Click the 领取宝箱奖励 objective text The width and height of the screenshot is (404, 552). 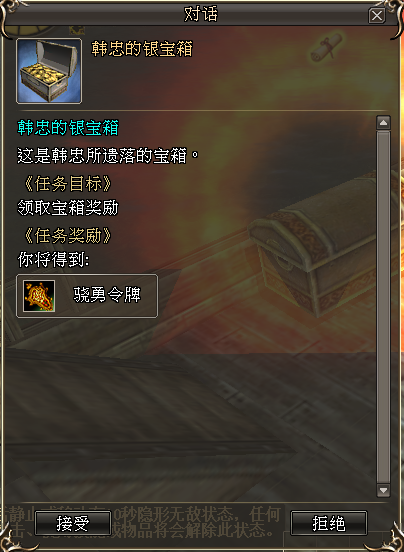point(68,208)
